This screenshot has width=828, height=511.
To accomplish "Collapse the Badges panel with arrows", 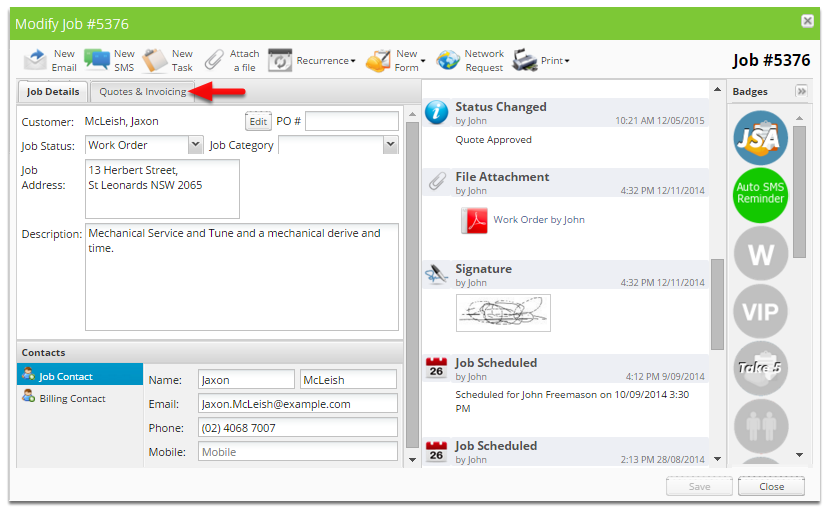I will [802, 91].
